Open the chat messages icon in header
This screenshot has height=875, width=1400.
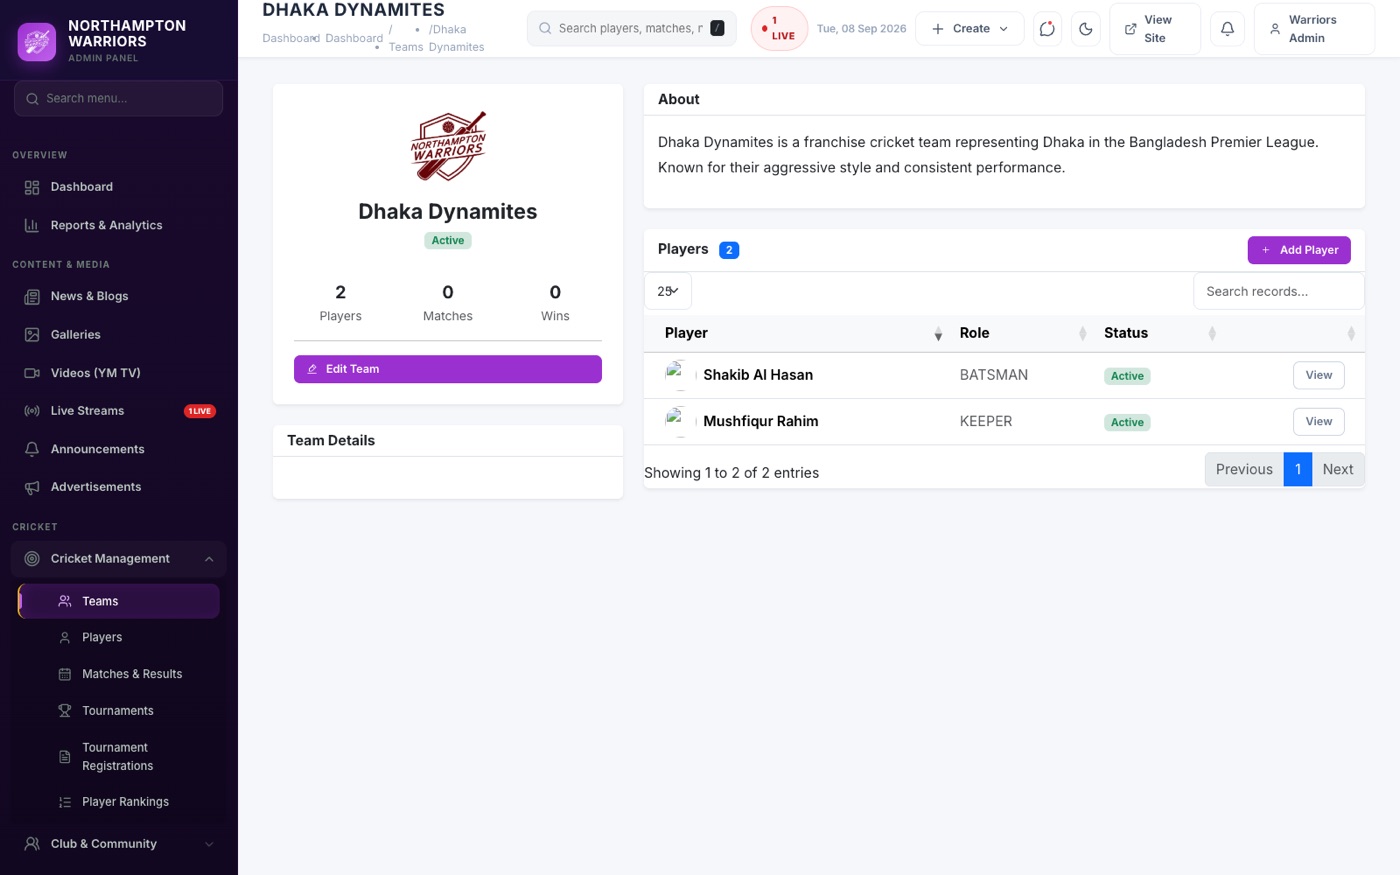click(1047, 29)
